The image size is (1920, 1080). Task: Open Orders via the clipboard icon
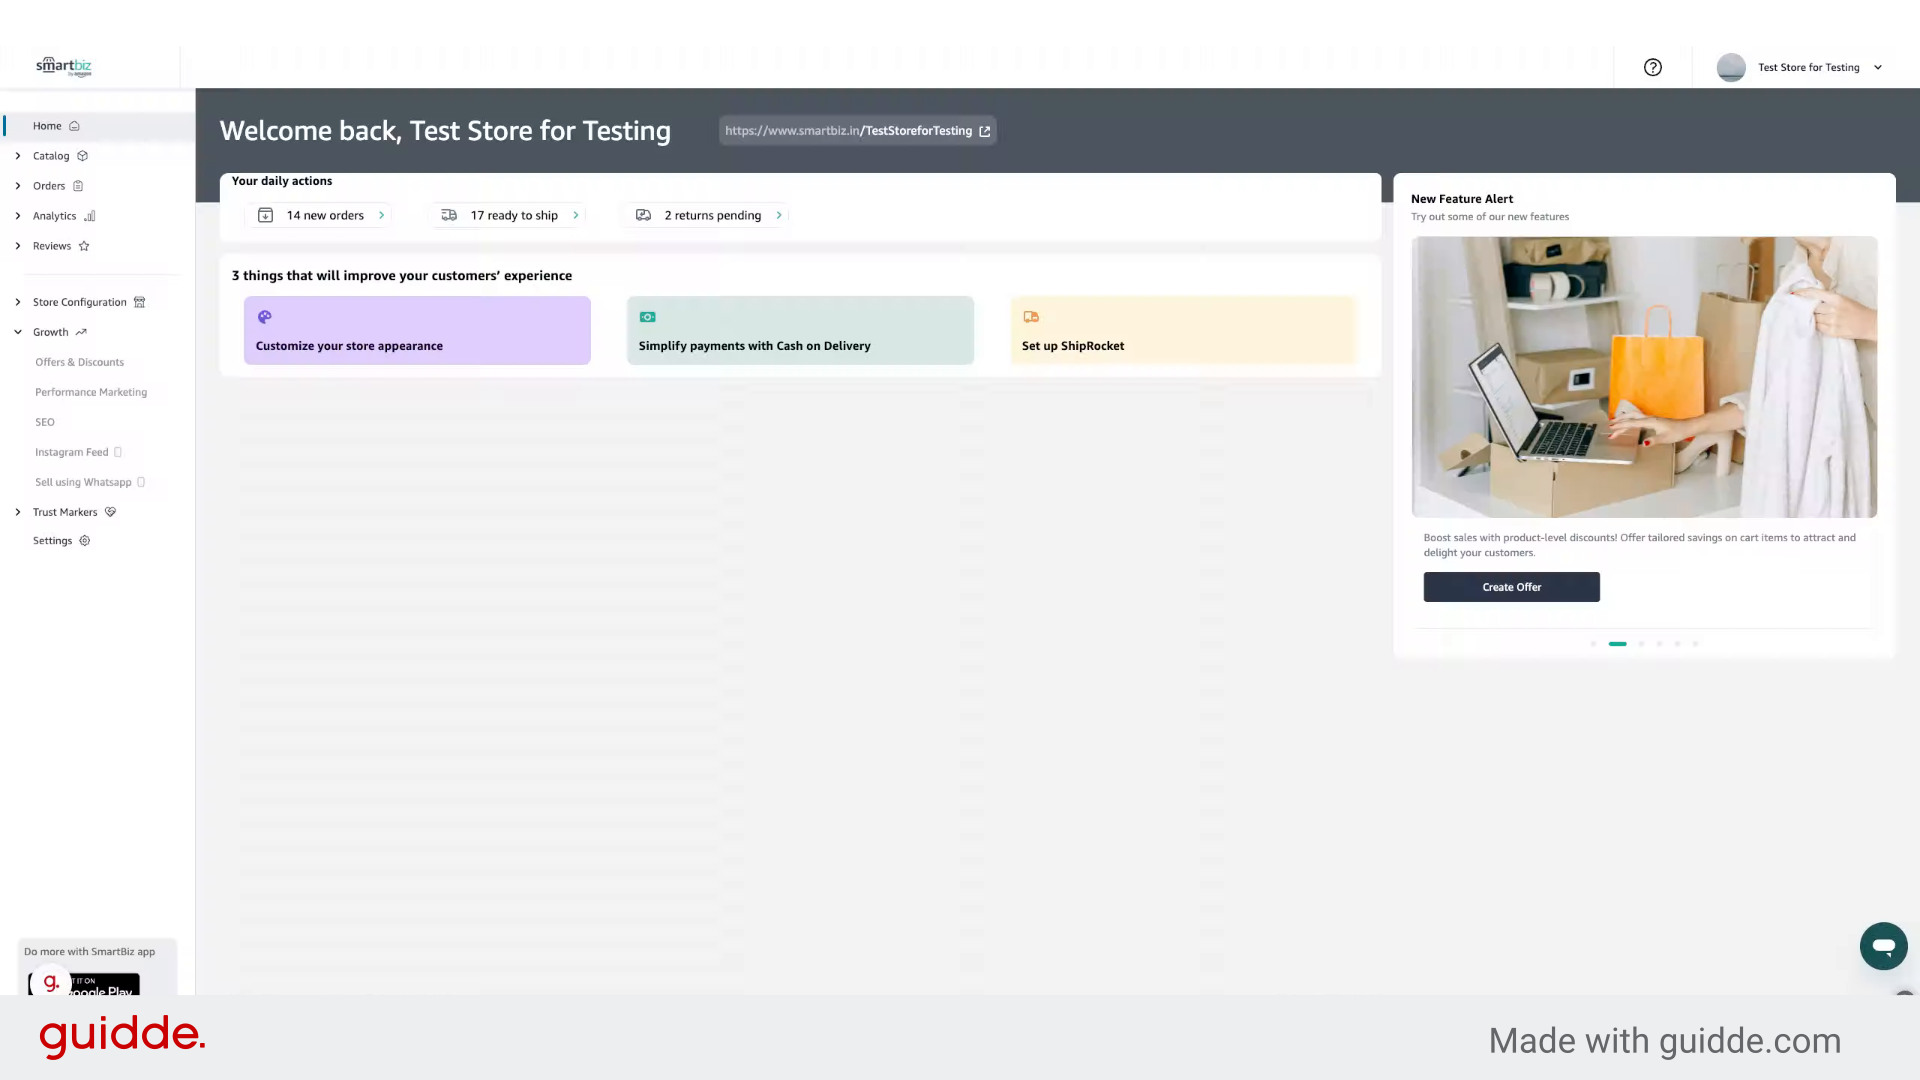click(78, 186)
